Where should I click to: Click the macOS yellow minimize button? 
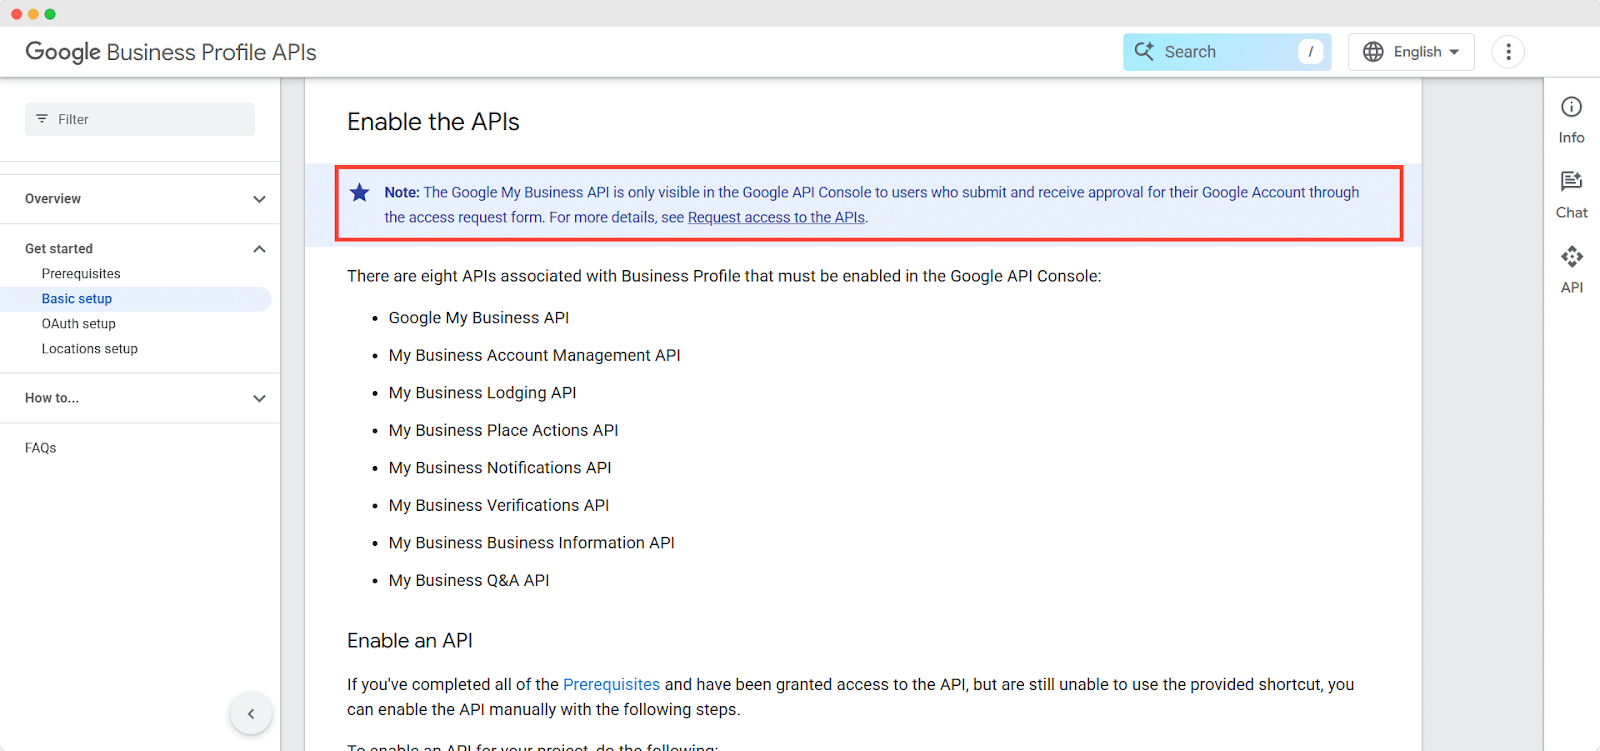pos(33,14)
